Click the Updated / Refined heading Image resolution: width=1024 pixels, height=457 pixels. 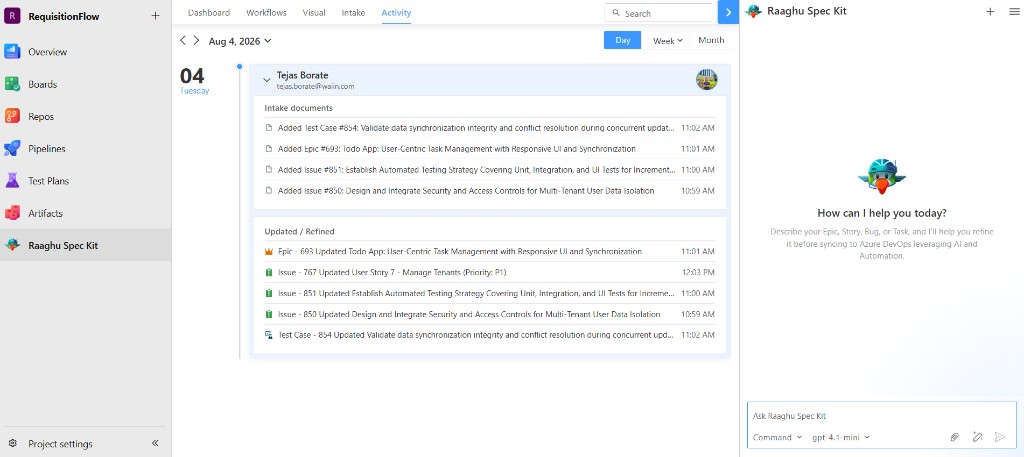coord(299,231)
